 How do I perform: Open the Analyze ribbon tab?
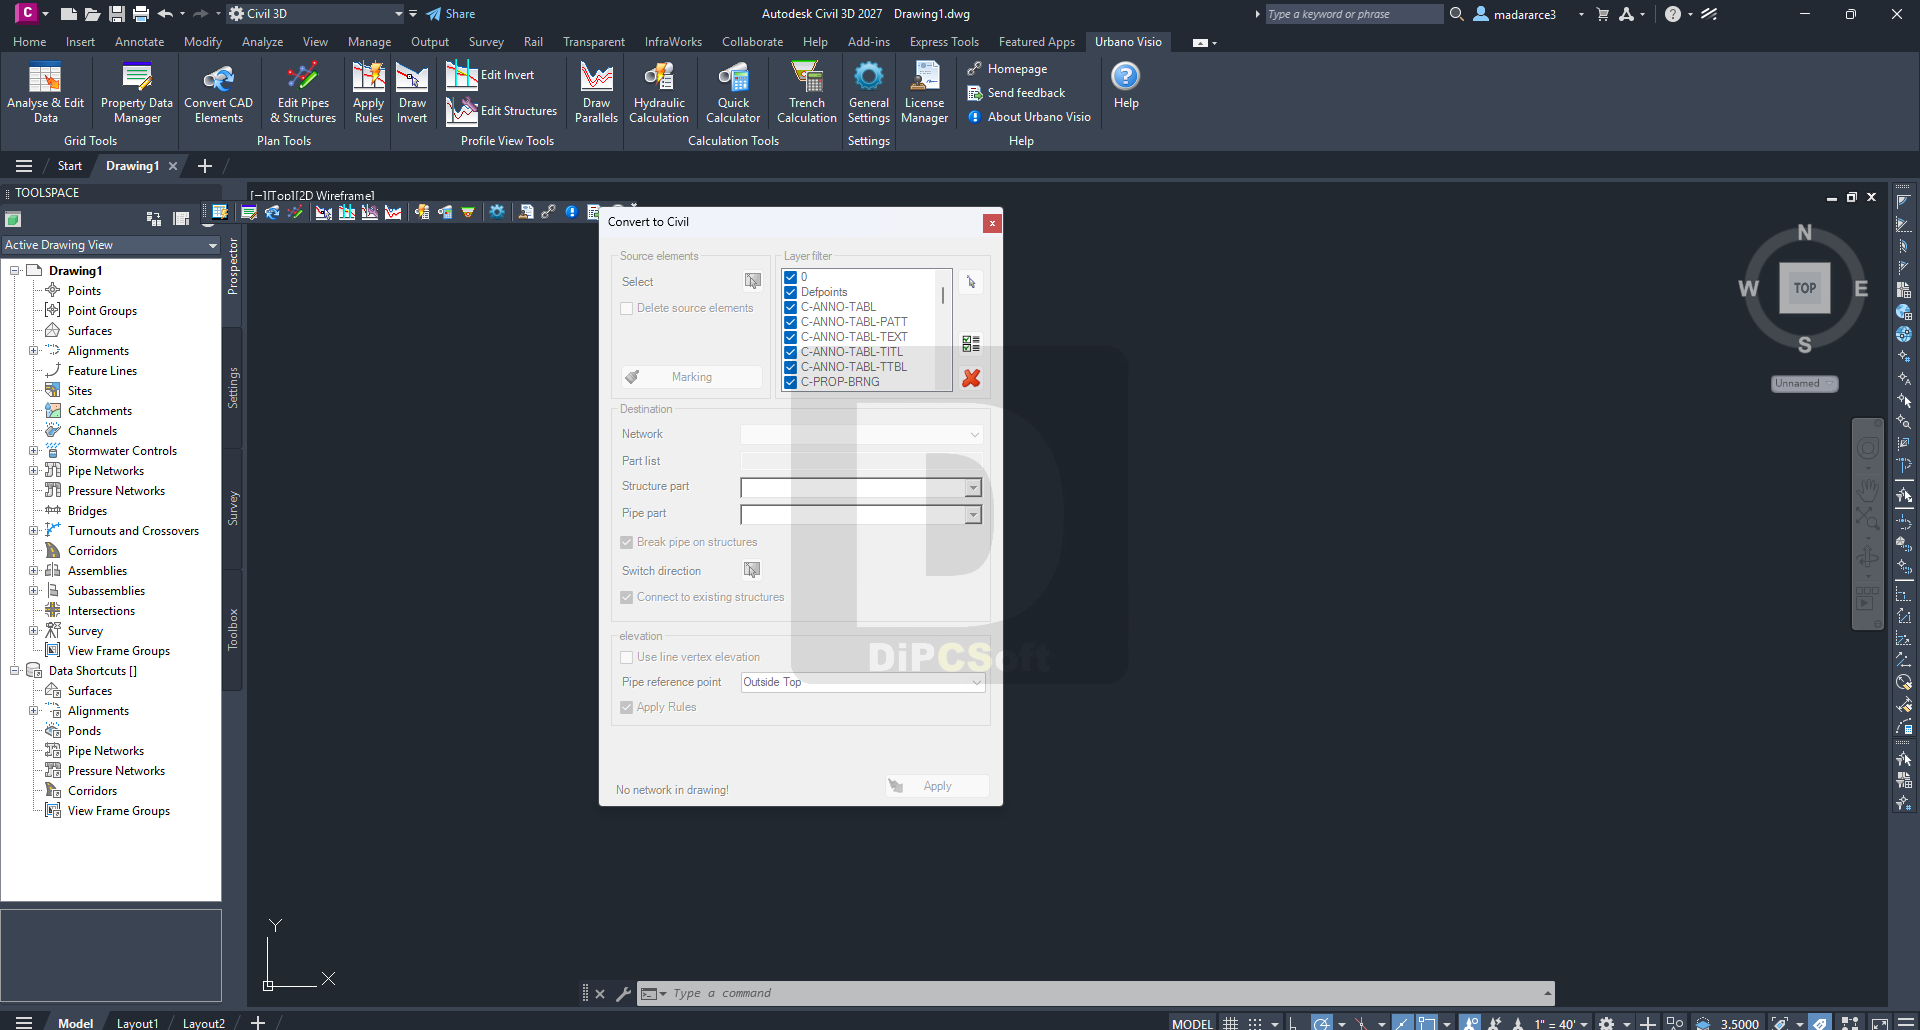[x=262, y=42]
